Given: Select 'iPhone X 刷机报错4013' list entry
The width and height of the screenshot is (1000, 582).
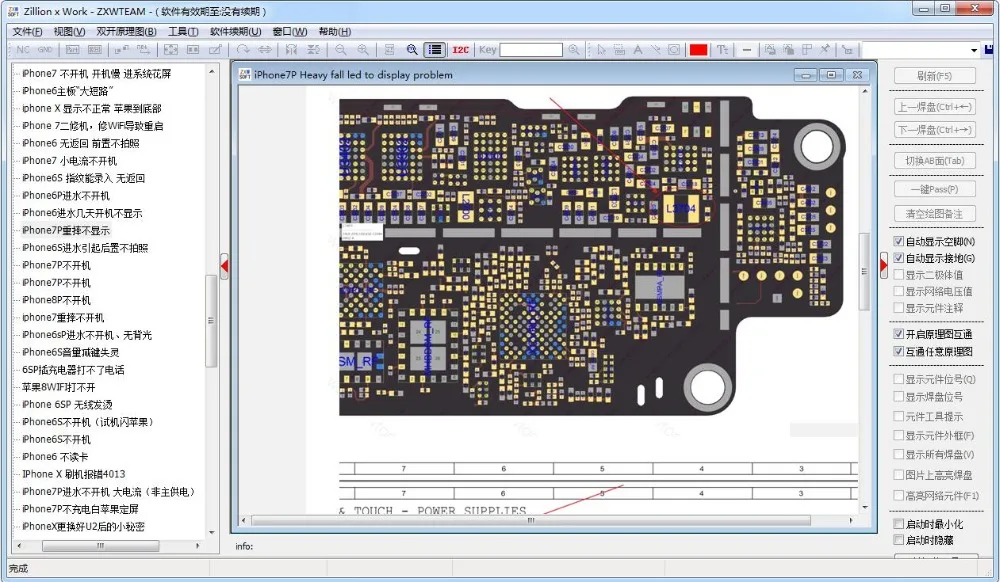Looking at the screenshot, I should [x=73, y=474].
